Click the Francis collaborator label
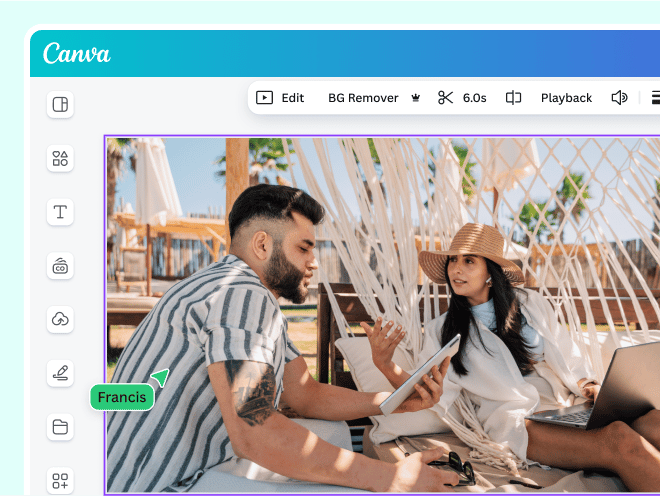This screenshot has width=660, height=496. coord(122,398)
